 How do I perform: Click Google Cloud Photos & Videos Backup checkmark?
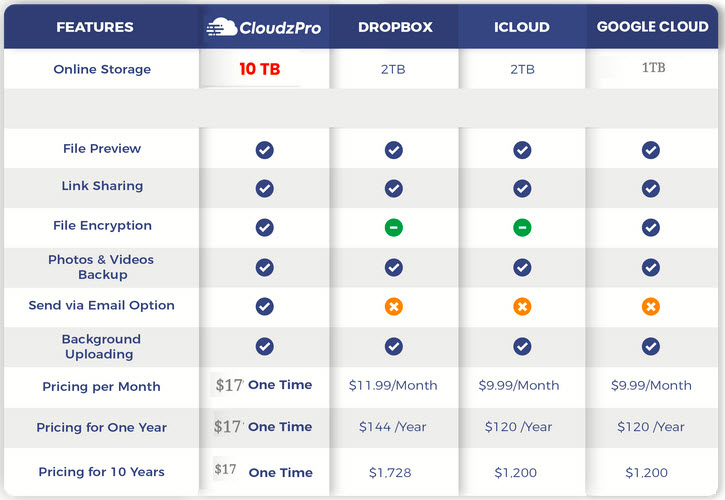(651, 267)
